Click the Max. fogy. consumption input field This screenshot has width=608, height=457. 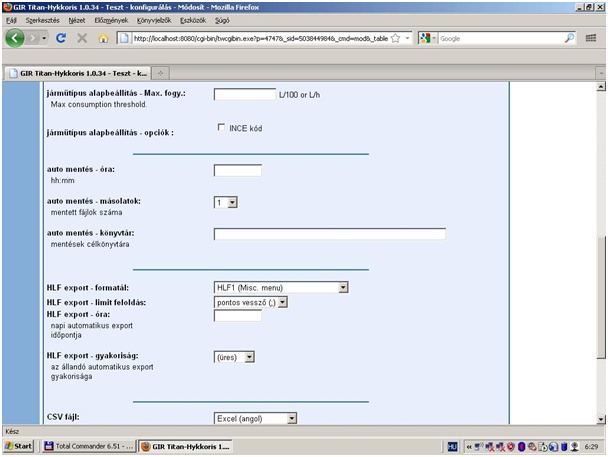245,94
